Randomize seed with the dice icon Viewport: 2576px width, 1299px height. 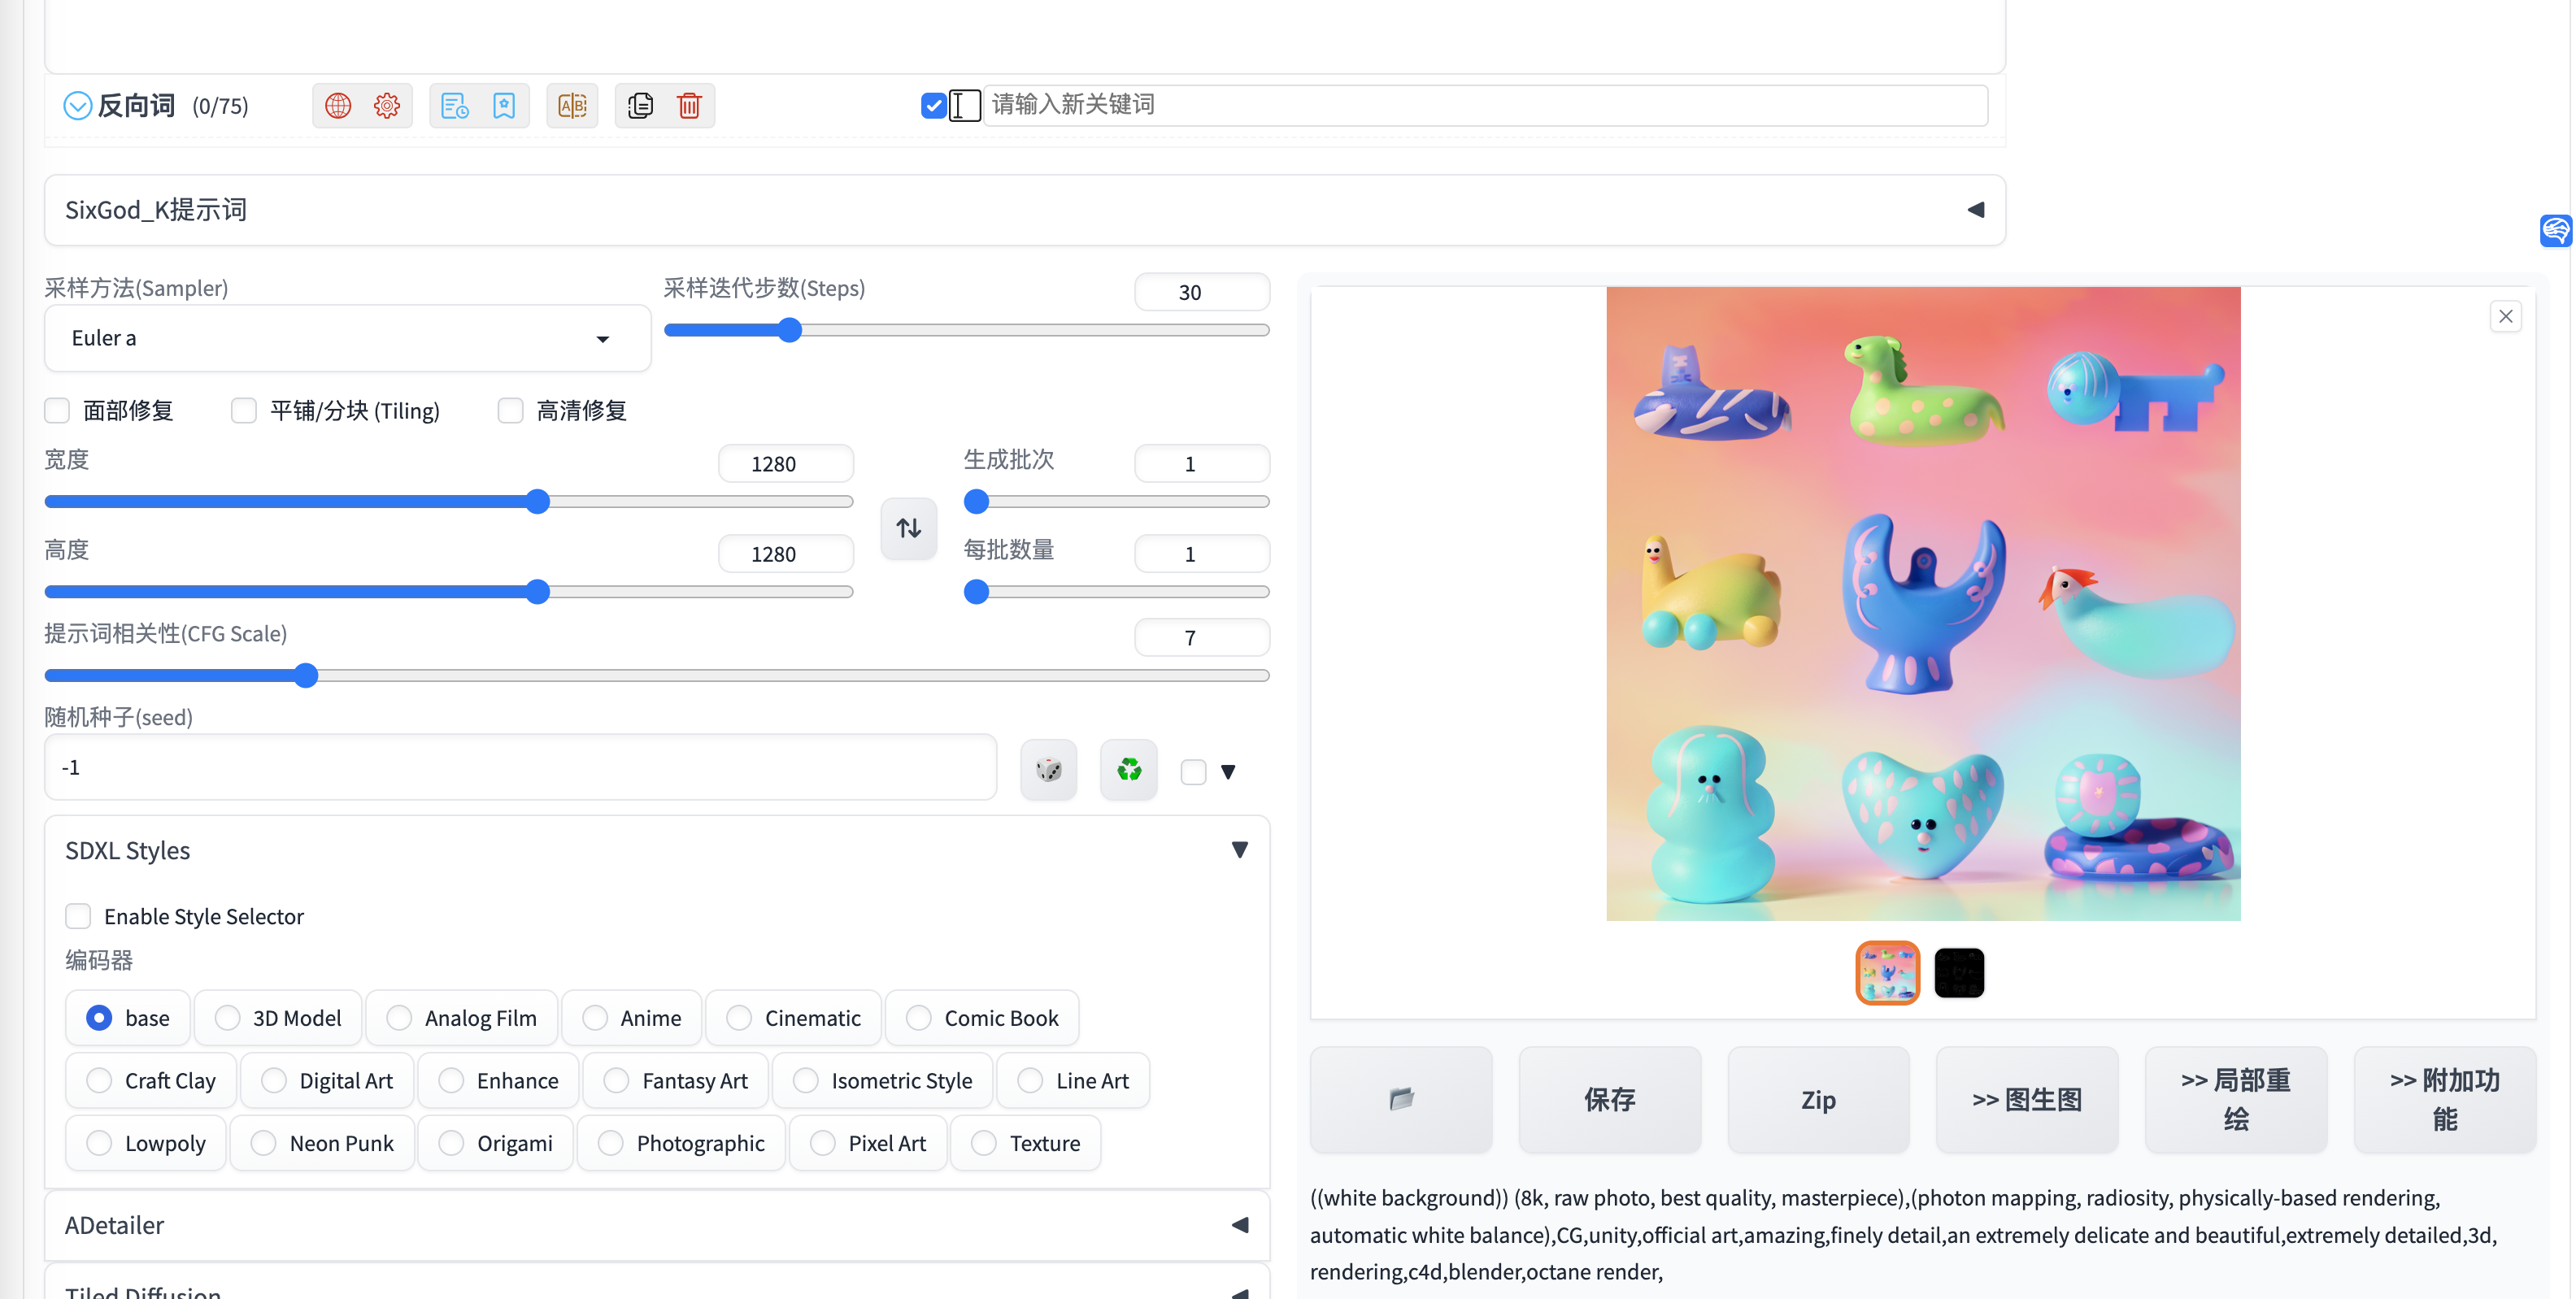1048,770
